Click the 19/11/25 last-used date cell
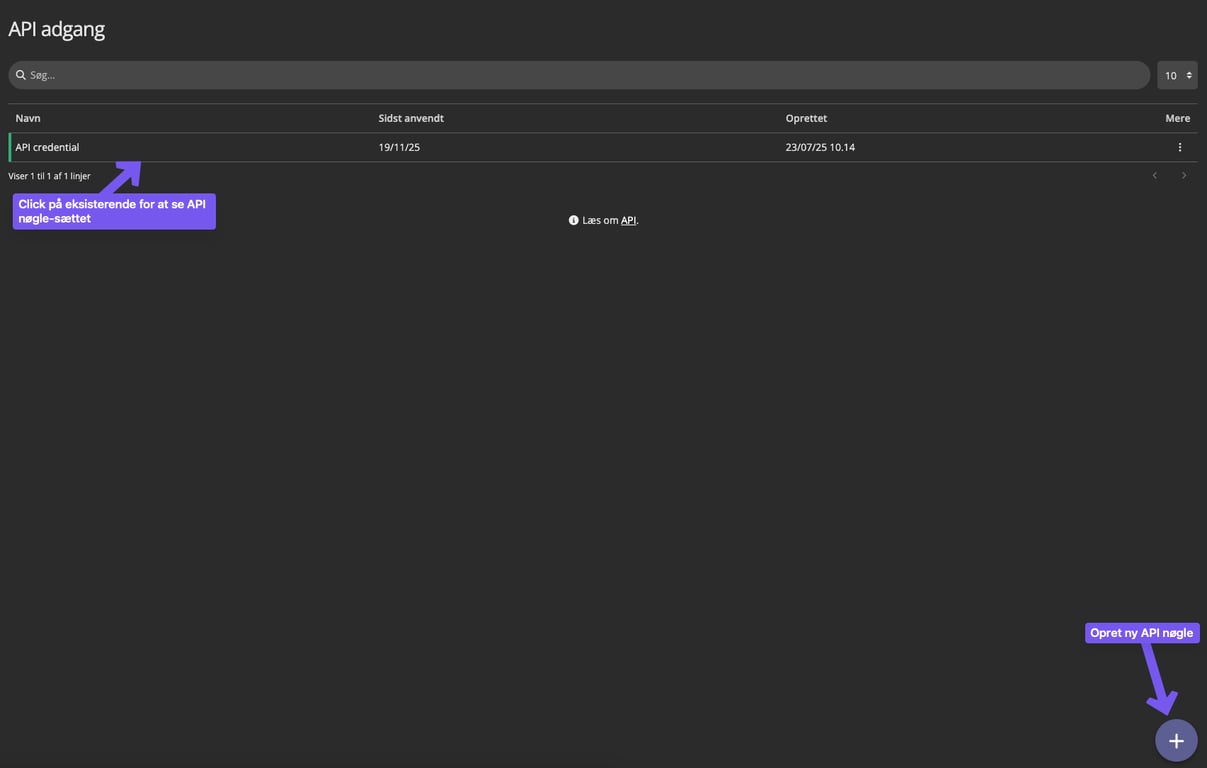The height and width of the screenshot is (768, 1207). click(399, 147)
